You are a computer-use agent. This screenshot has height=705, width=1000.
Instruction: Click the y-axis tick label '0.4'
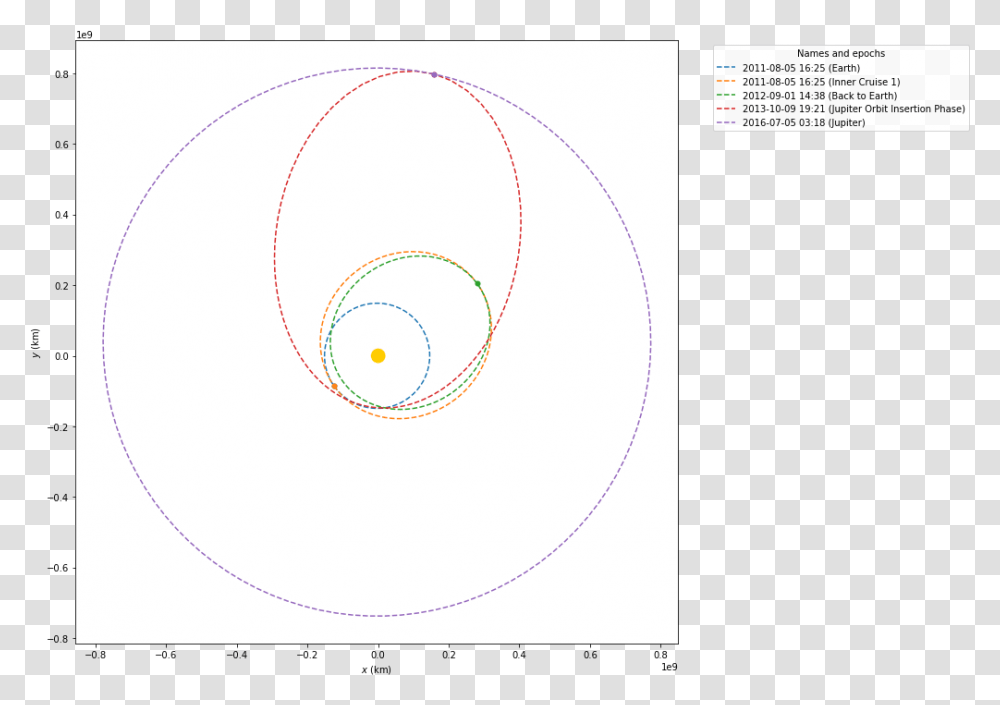click(x=61, y=215)
